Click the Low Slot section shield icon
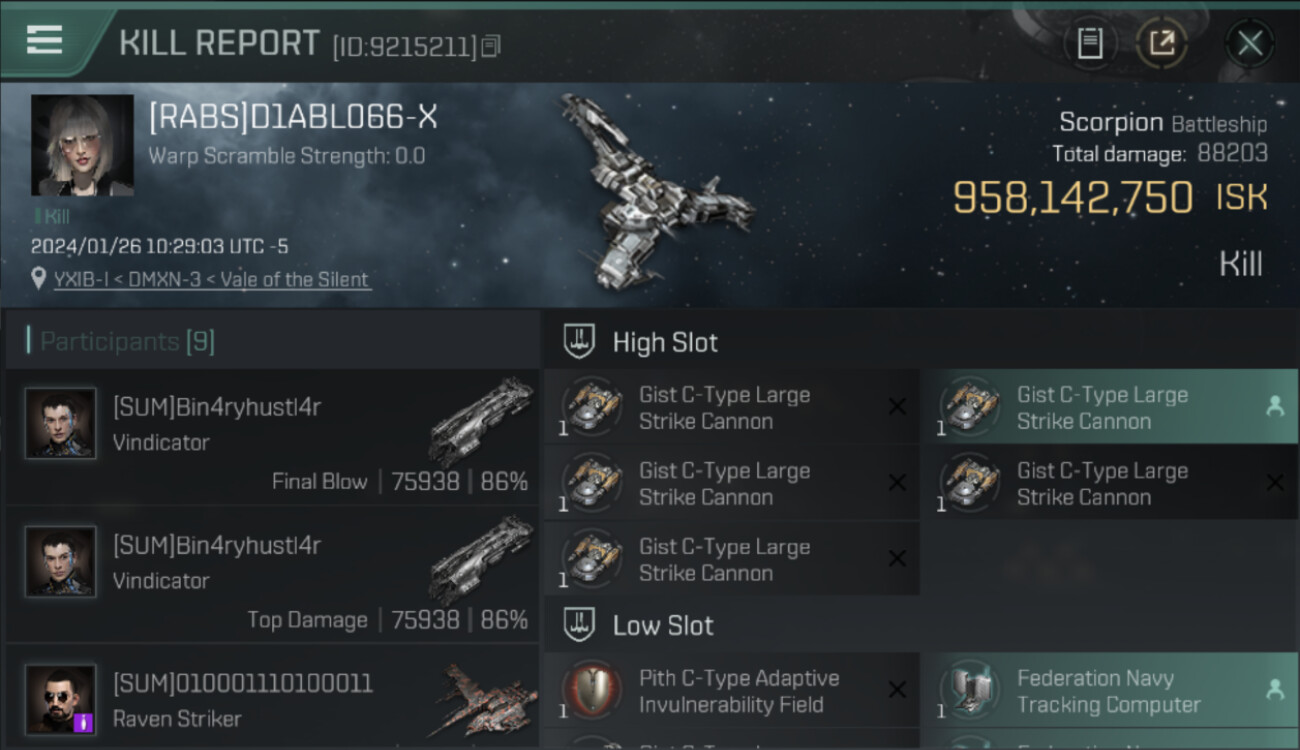 click(579, 626)
